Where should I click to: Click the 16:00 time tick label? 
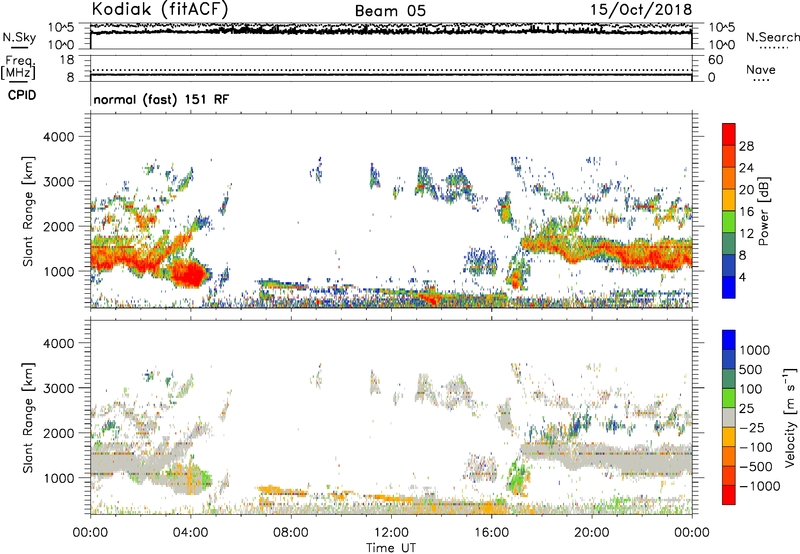(x=491, y=533)
